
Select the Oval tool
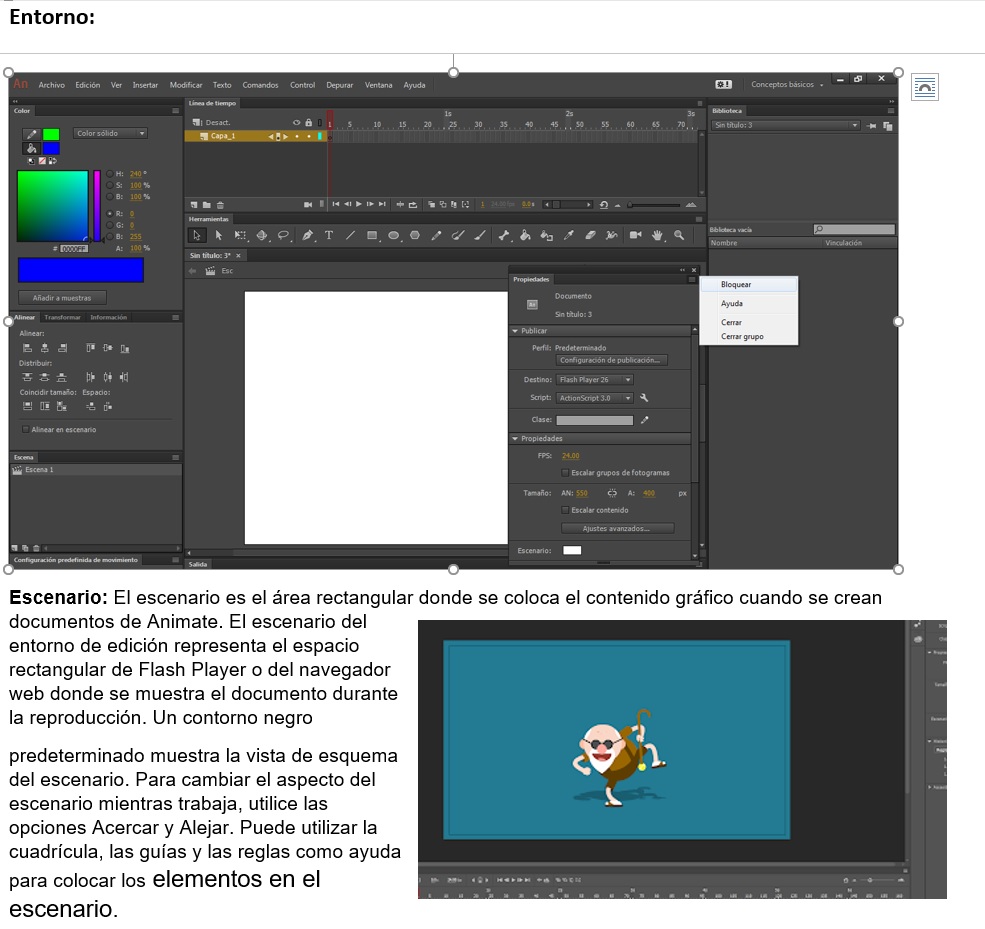tap(393, 236)
